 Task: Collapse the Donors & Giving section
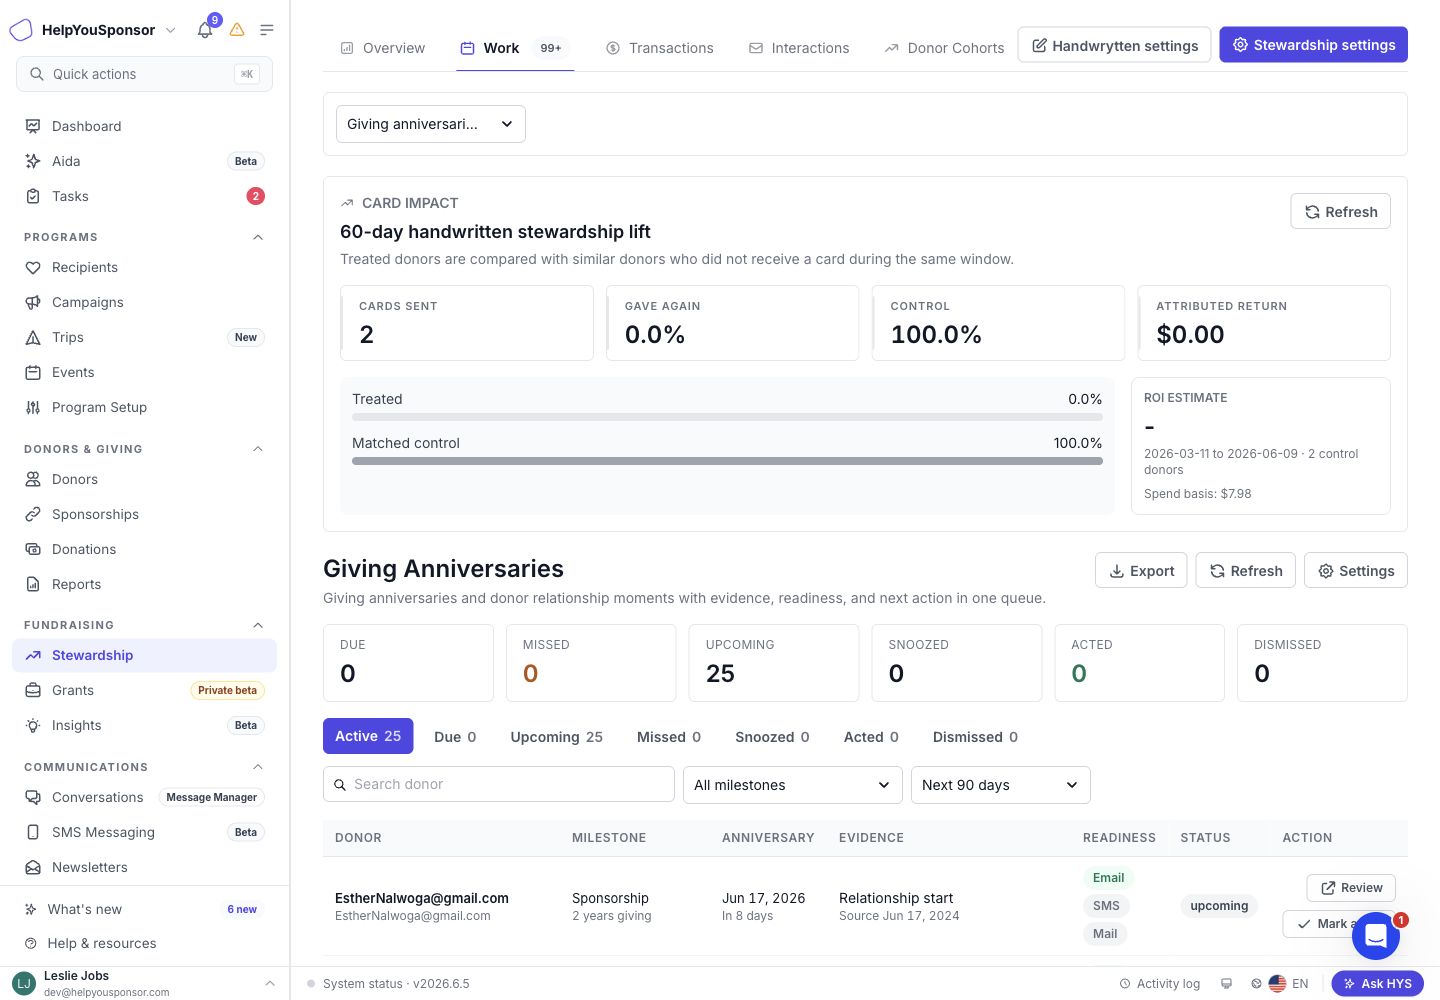point(258,449)
